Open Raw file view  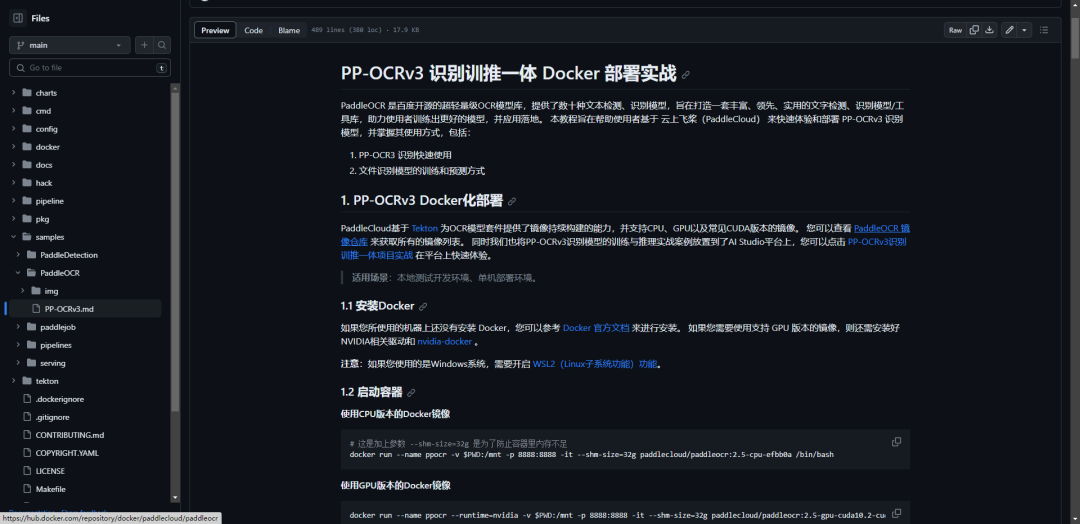[955, 30]
